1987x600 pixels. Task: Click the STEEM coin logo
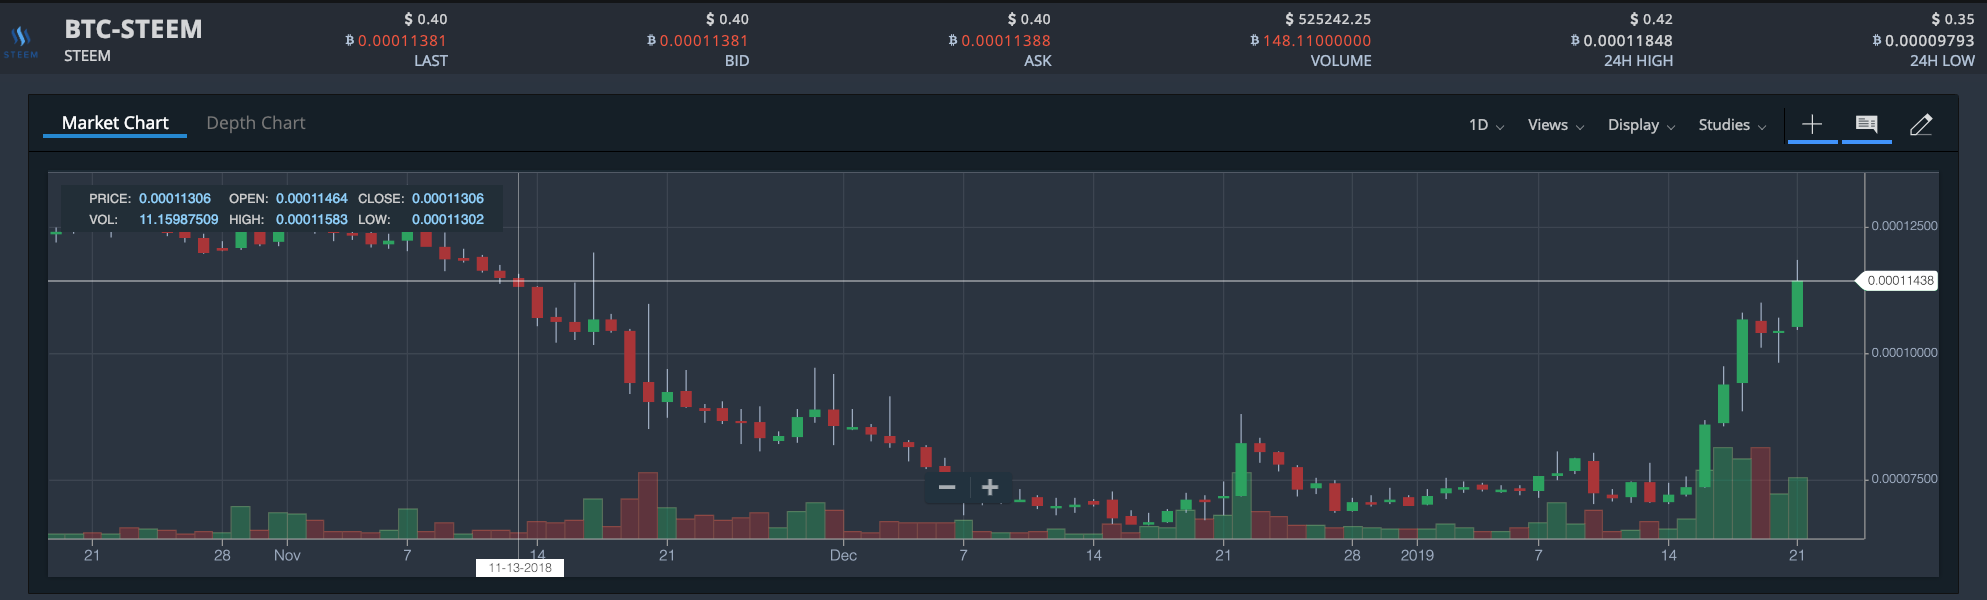pos(21,41)
